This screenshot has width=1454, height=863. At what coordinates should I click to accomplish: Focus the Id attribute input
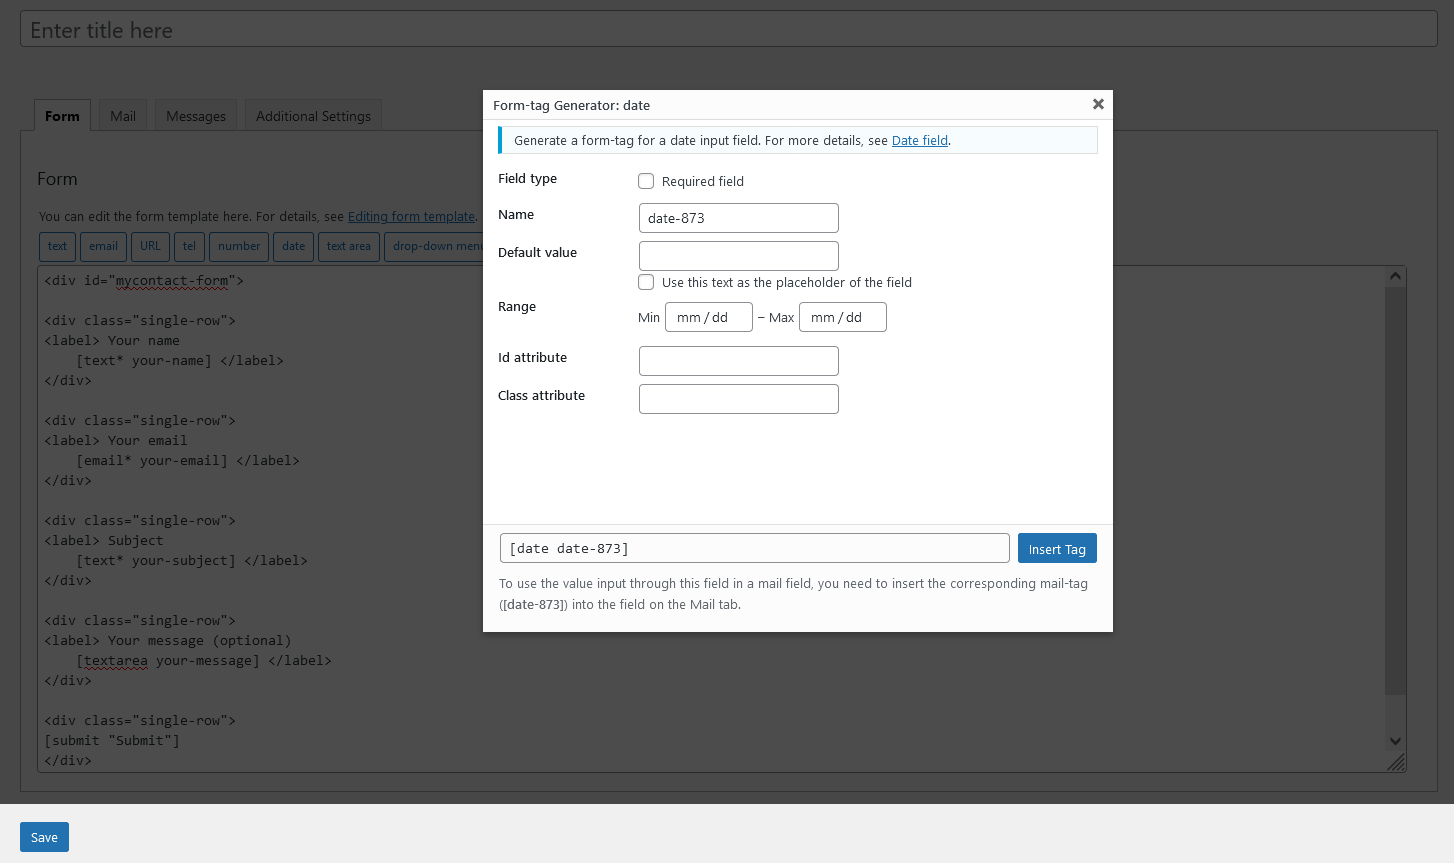pyautogui.click(x=739, y=361)
